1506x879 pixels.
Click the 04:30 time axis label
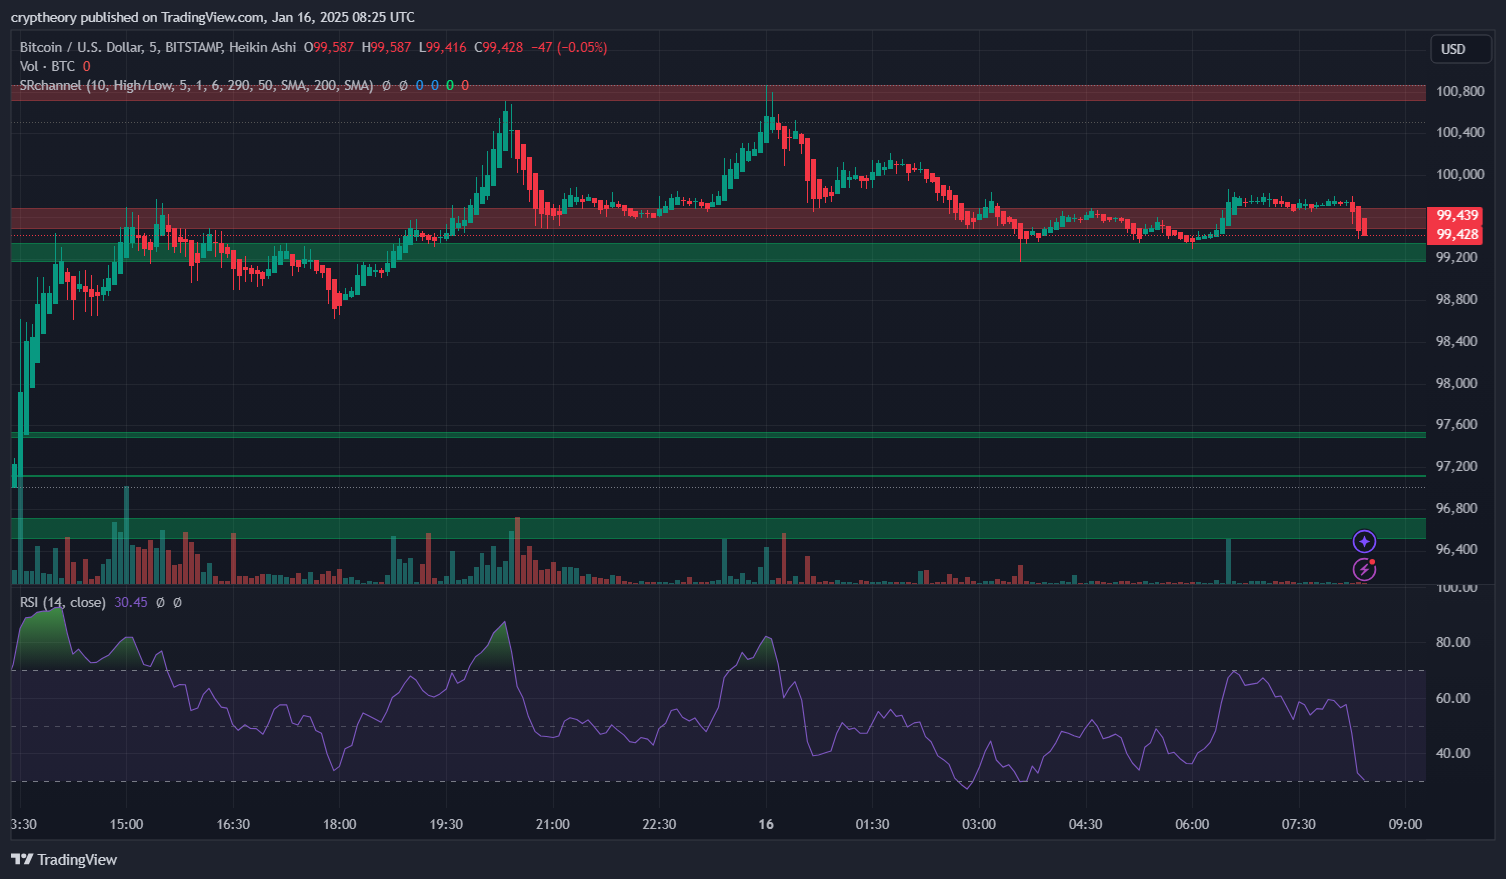[x=1086, y=824]
